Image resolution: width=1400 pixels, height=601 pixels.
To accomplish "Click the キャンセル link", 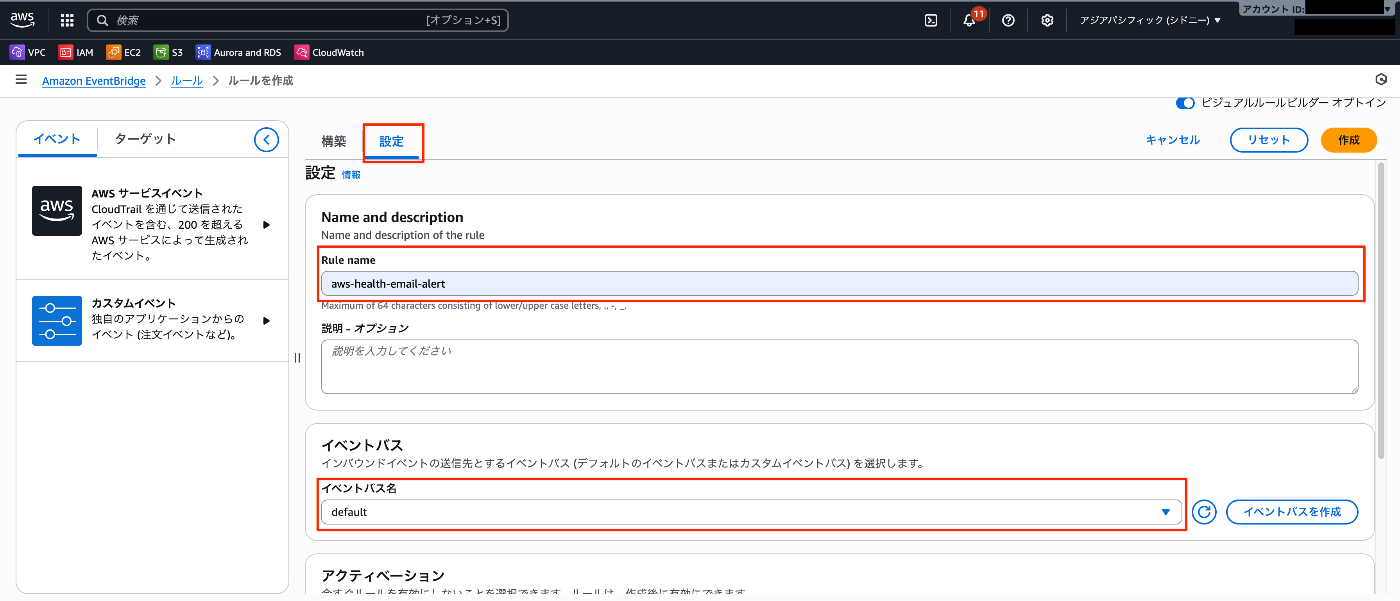I will (1173, 140).
